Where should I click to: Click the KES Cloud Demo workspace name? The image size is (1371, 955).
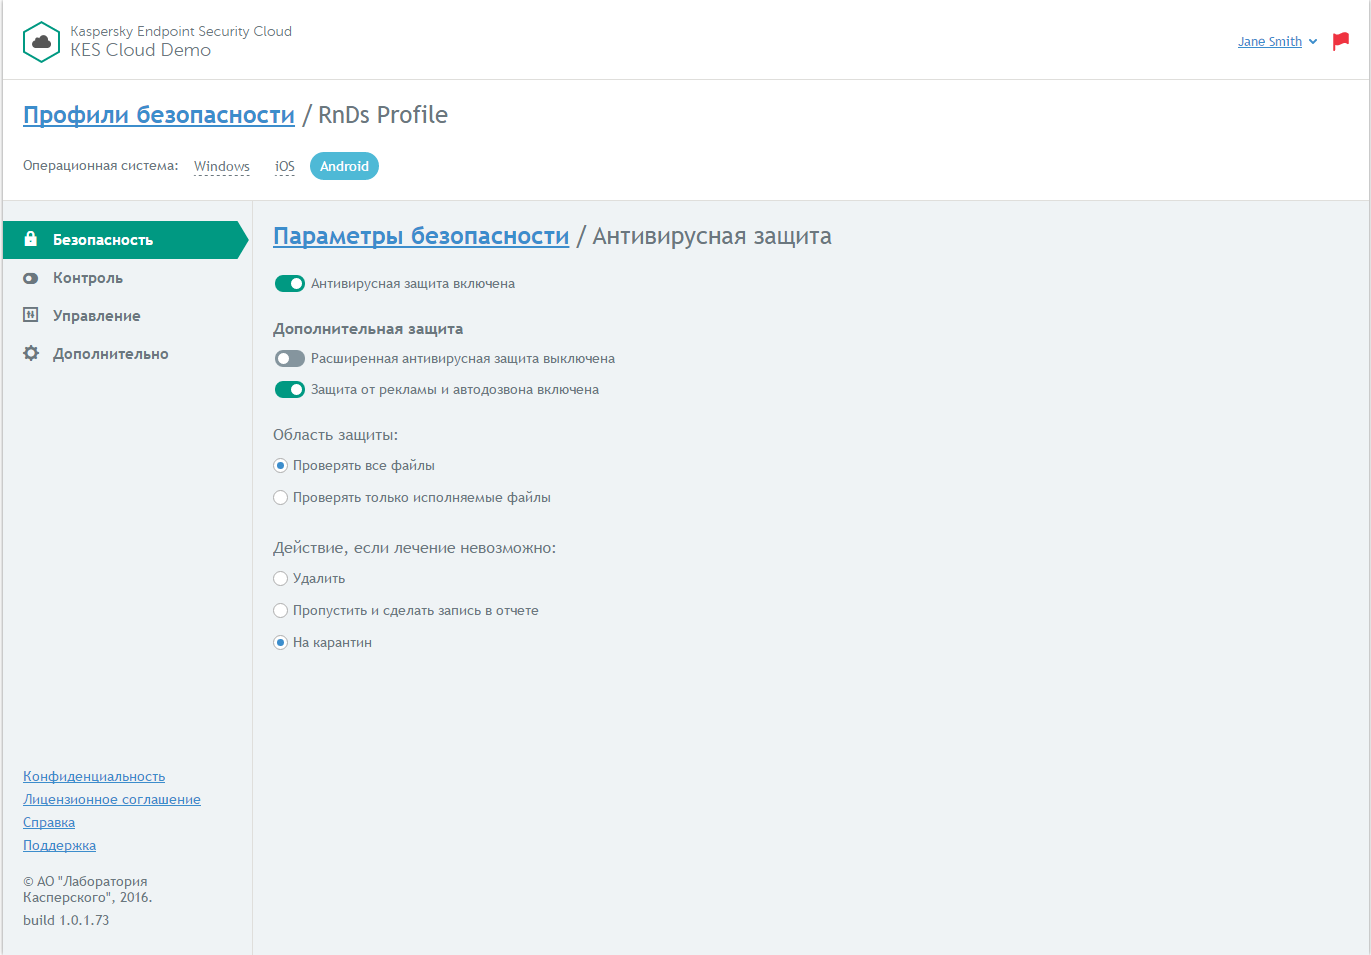141,50
